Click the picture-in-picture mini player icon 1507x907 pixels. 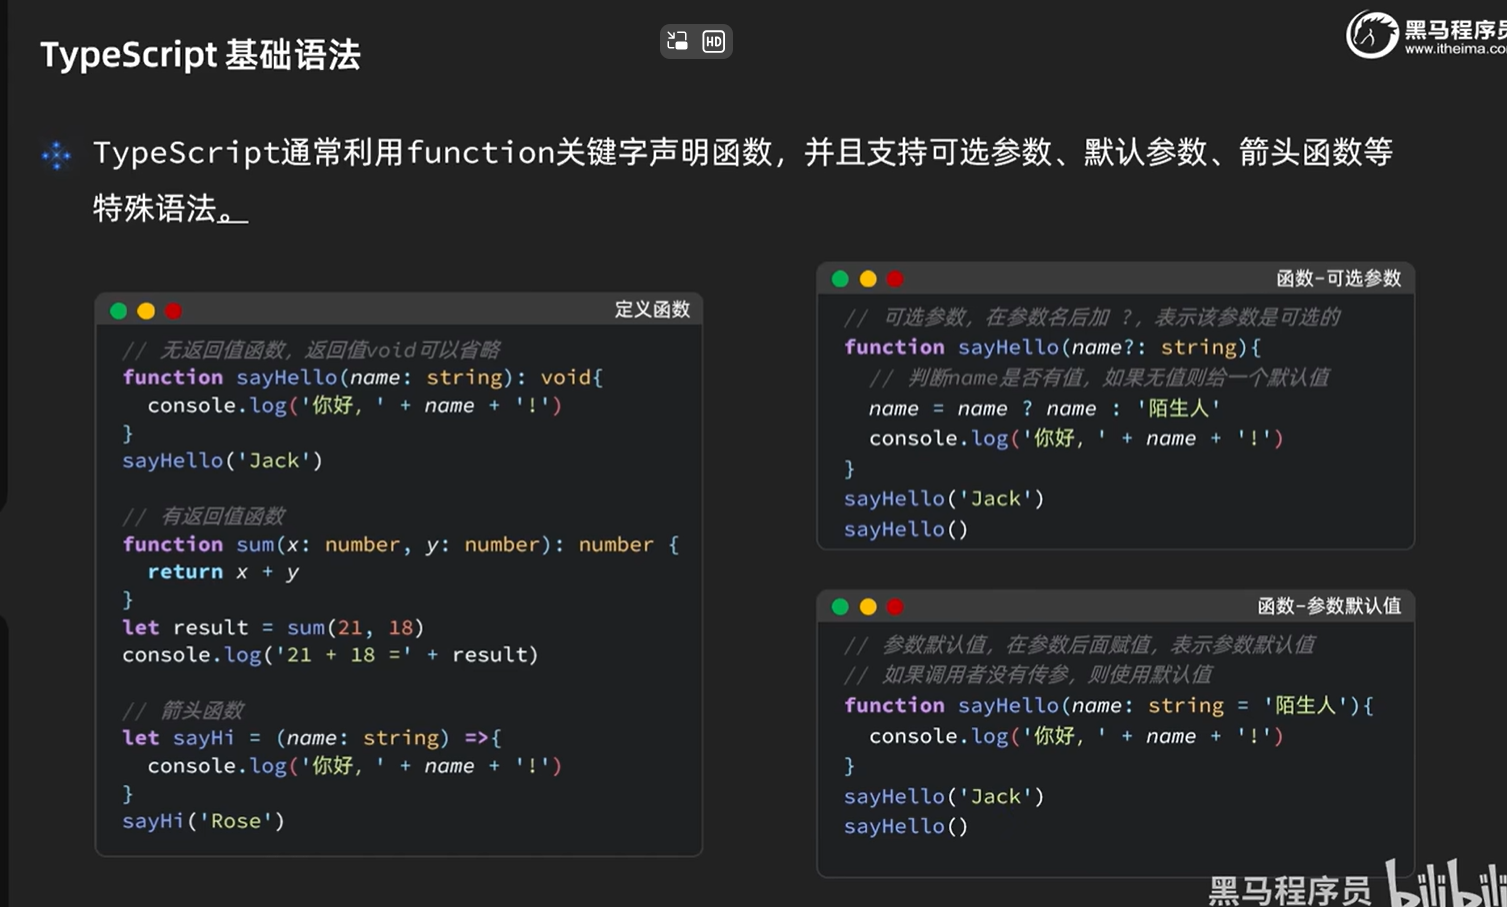(x=678, y=41)
